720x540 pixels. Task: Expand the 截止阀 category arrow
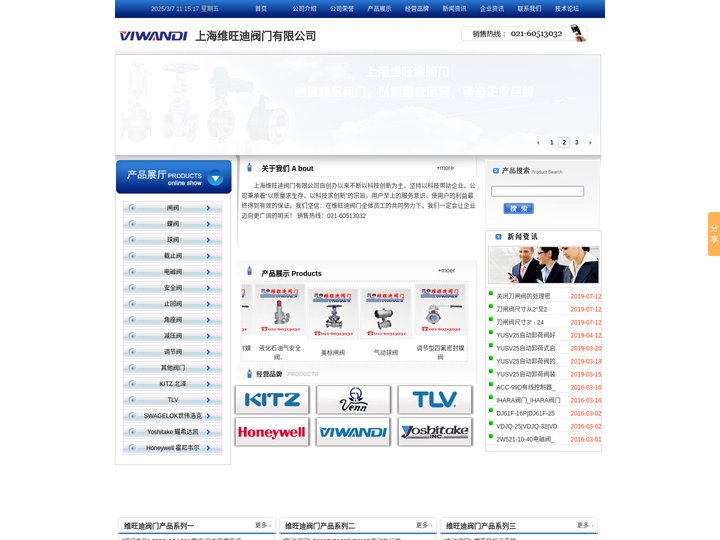click(x=208, y=256)
